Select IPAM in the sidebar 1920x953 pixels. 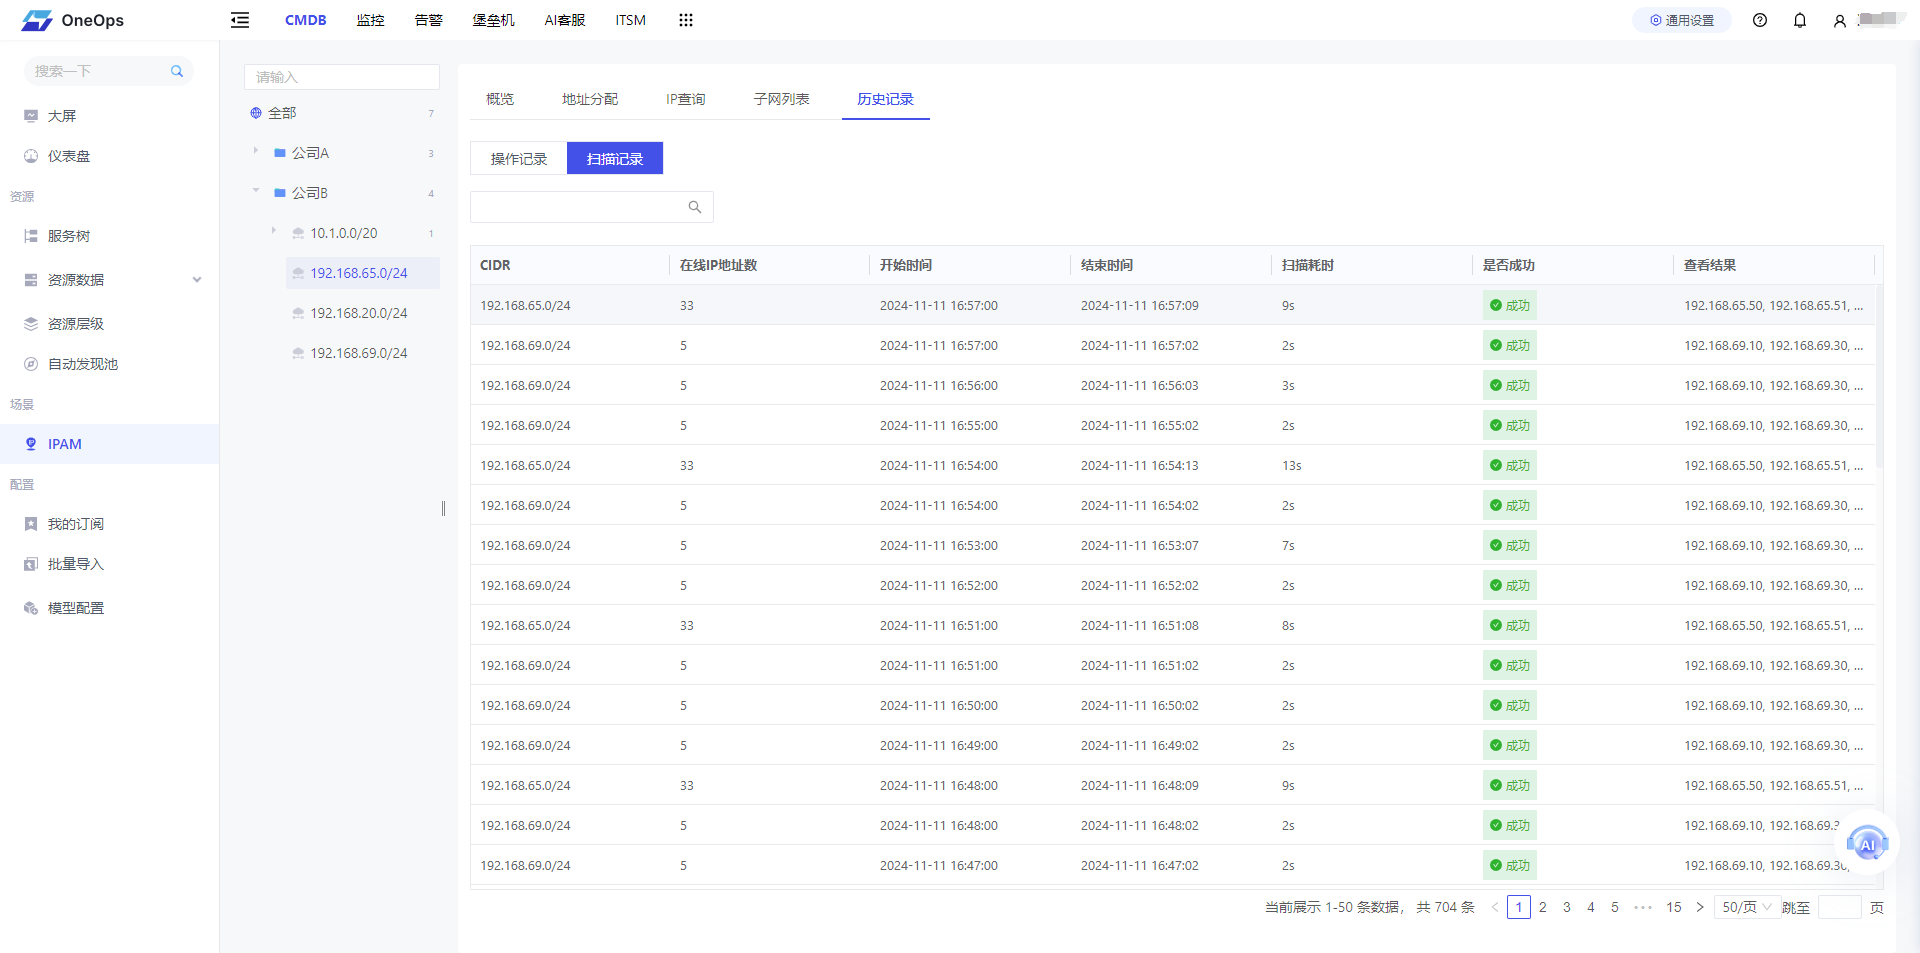pyautogui.click(x=110, y=444)
